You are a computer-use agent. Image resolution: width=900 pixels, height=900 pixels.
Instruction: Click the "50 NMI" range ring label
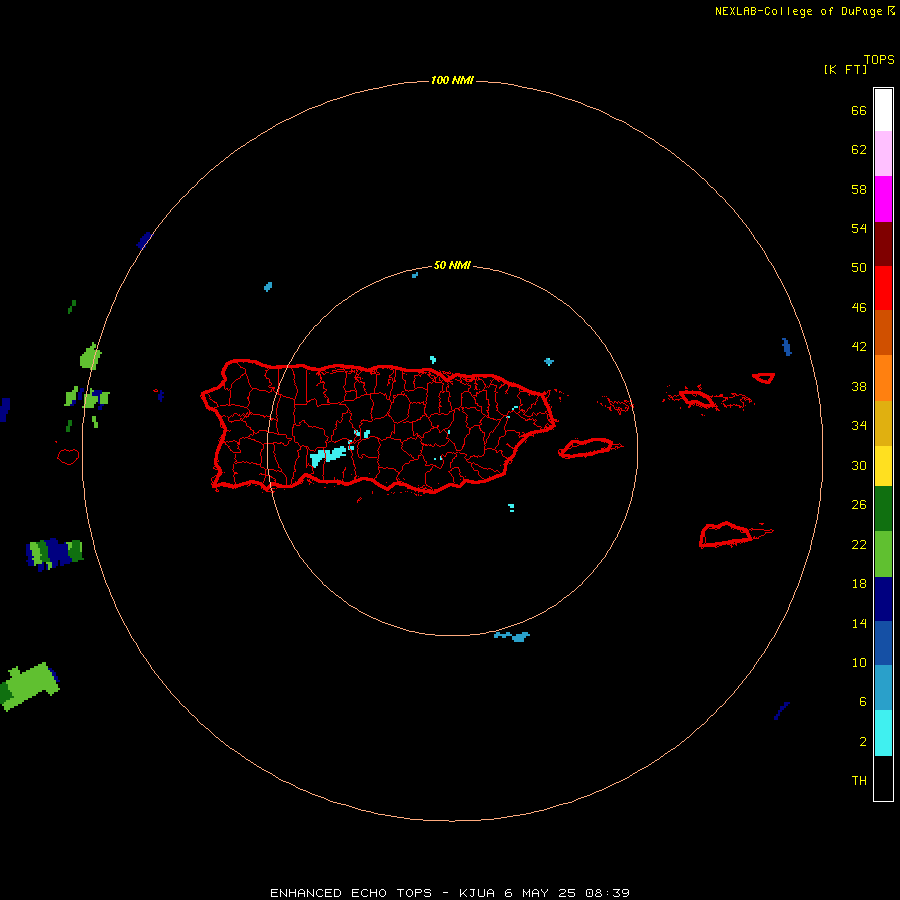coord(452,265)
